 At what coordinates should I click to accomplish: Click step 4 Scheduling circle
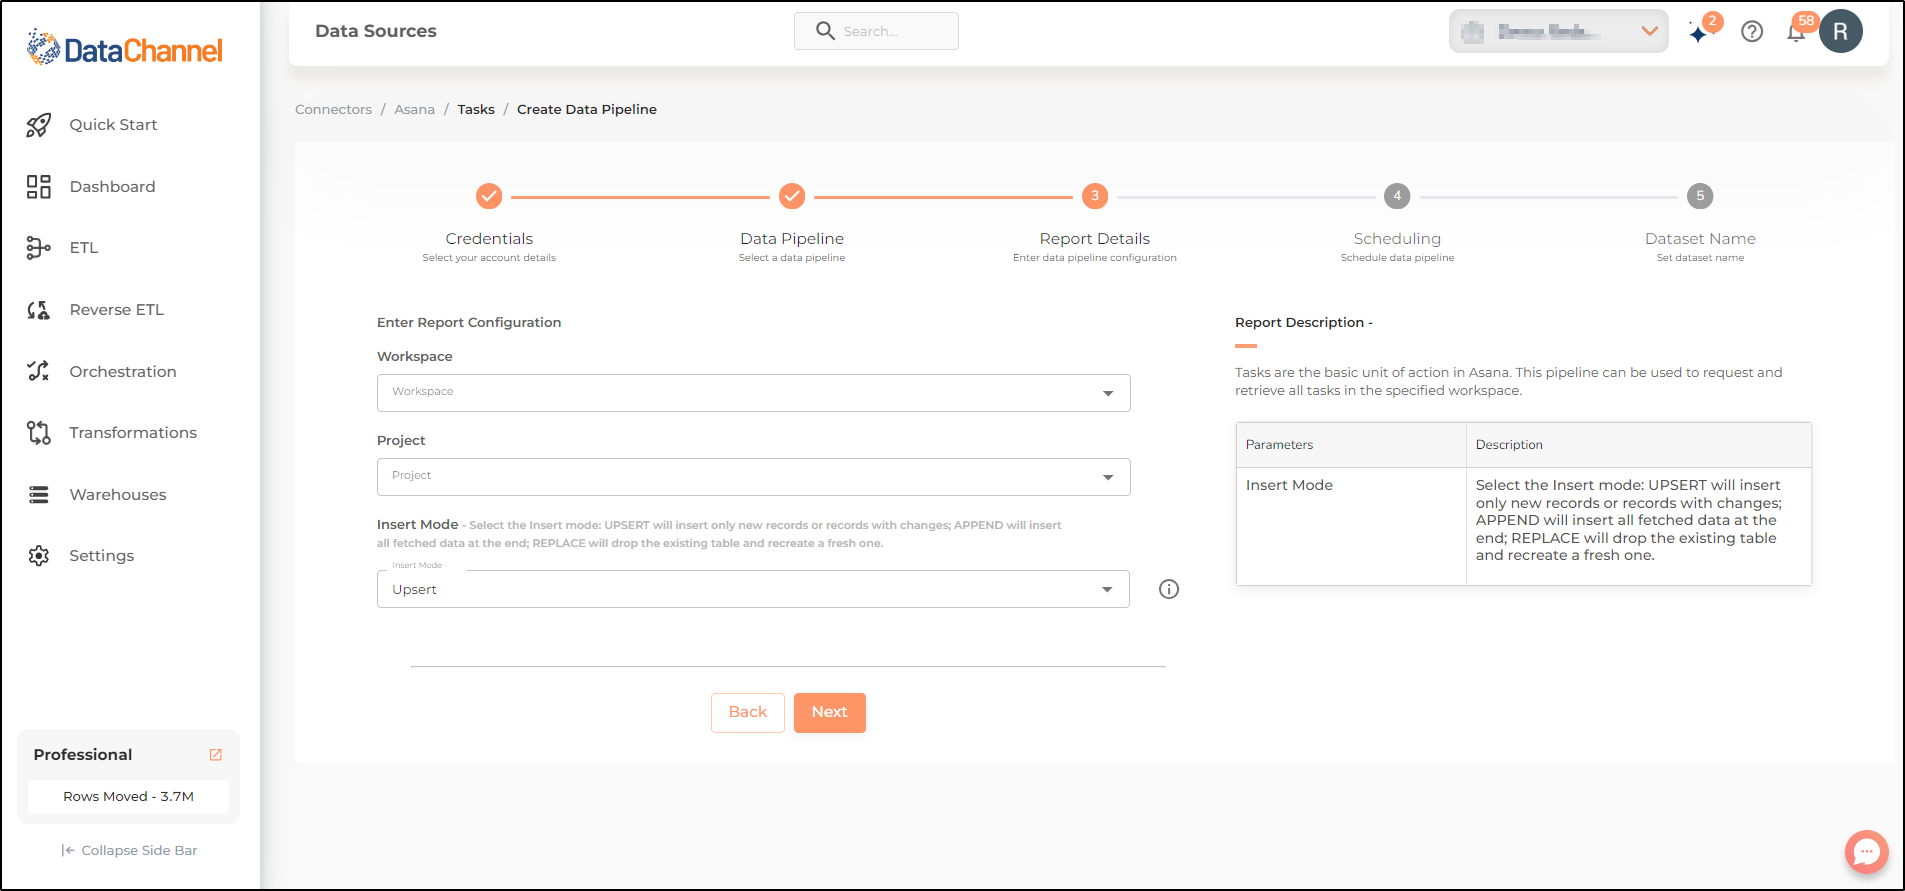pos(1397,196)
